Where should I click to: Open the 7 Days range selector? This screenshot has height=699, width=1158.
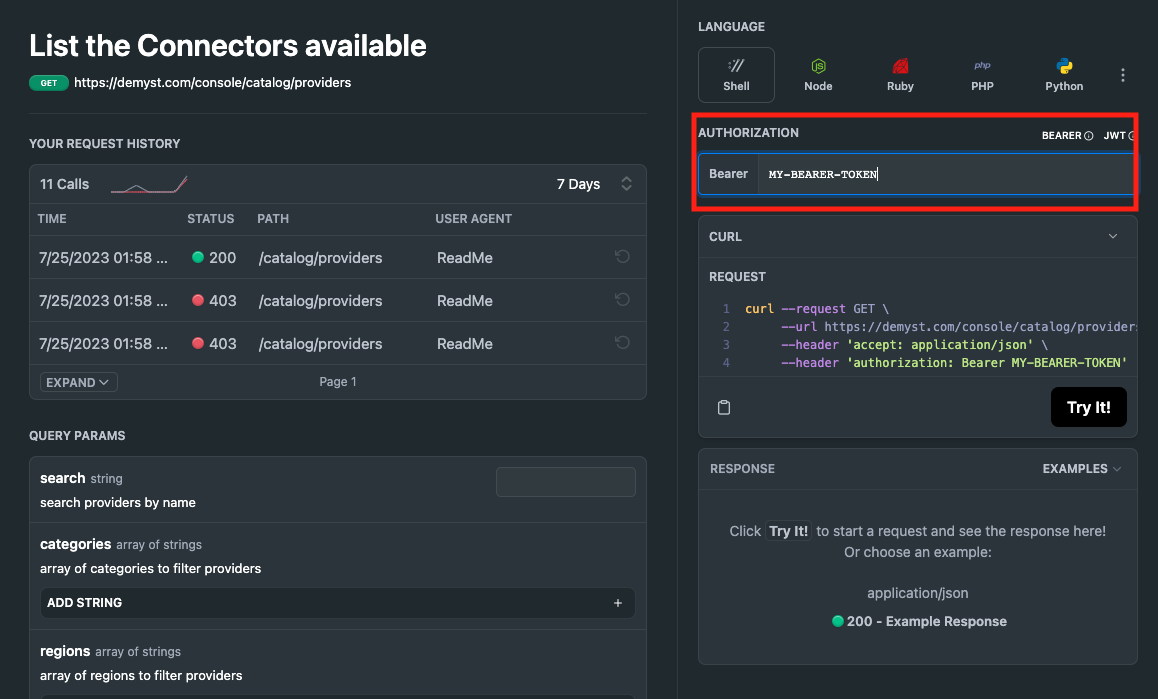tap(594, 184)
